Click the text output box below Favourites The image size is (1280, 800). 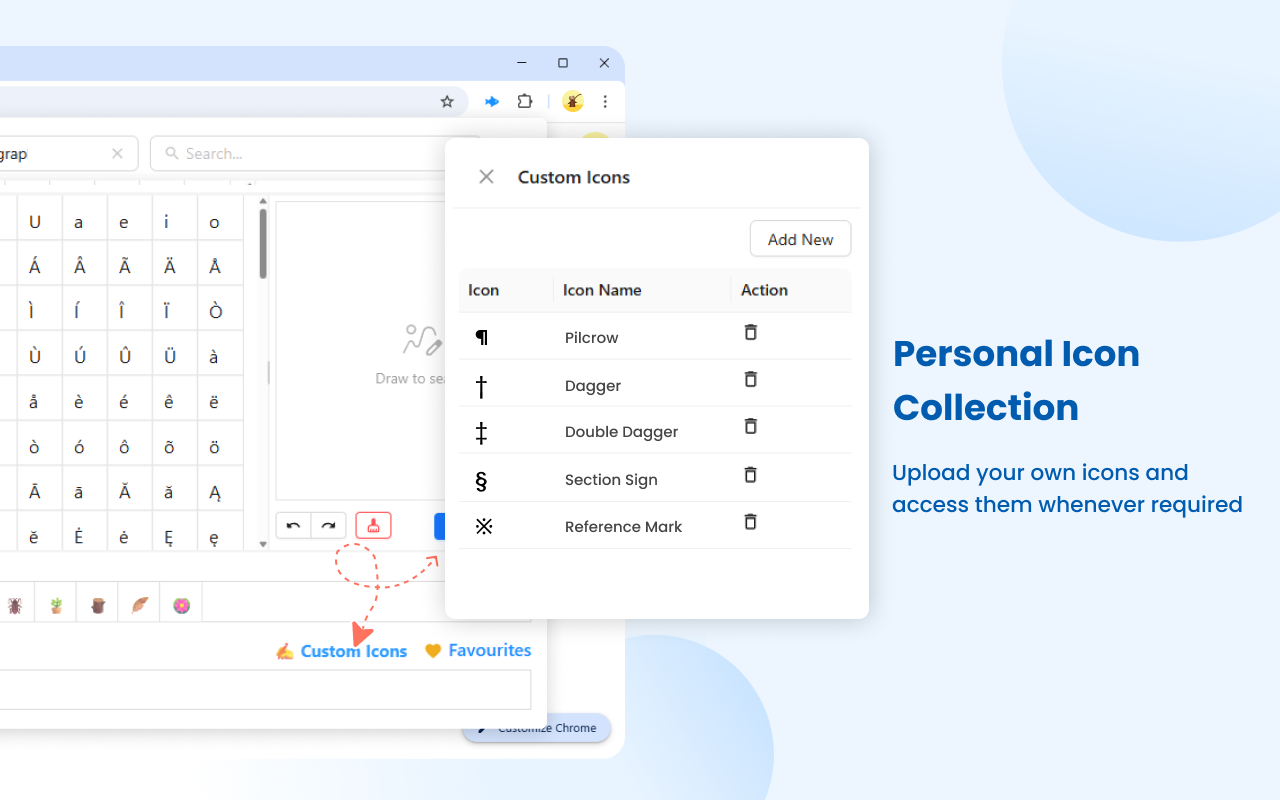pos(265,690)
